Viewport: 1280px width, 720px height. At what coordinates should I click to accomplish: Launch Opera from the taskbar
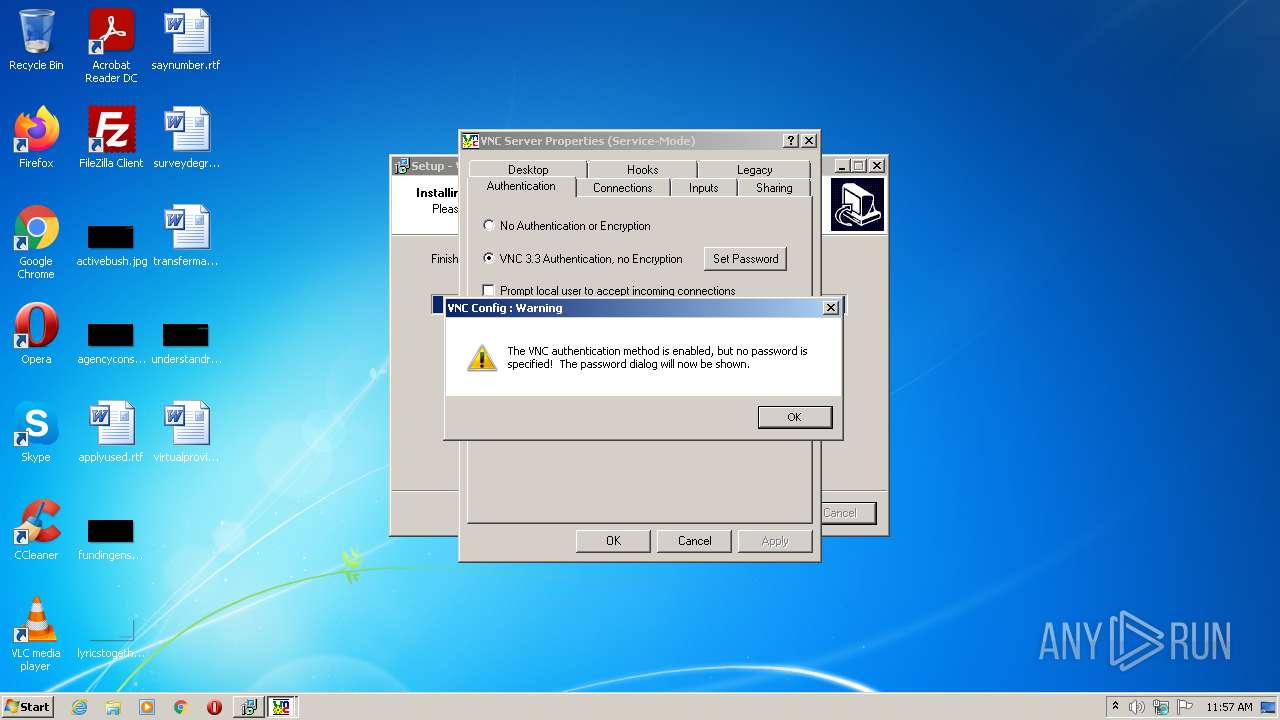coord(214,707)
